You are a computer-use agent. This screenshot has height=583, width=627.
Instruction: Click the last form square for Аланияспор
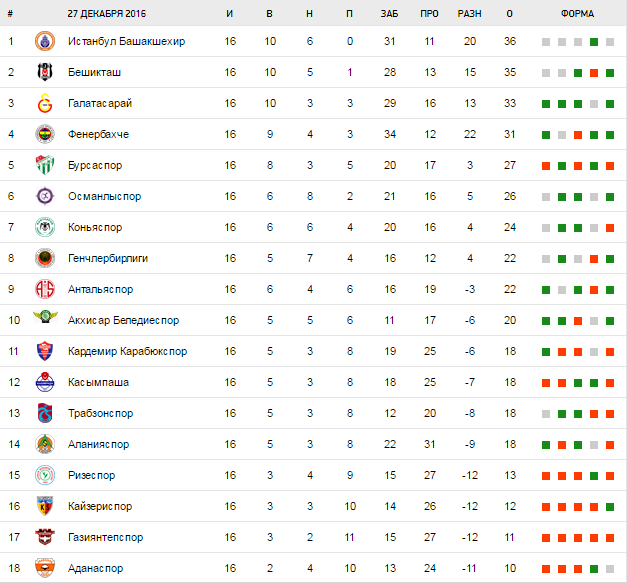[x=610, y=445]
